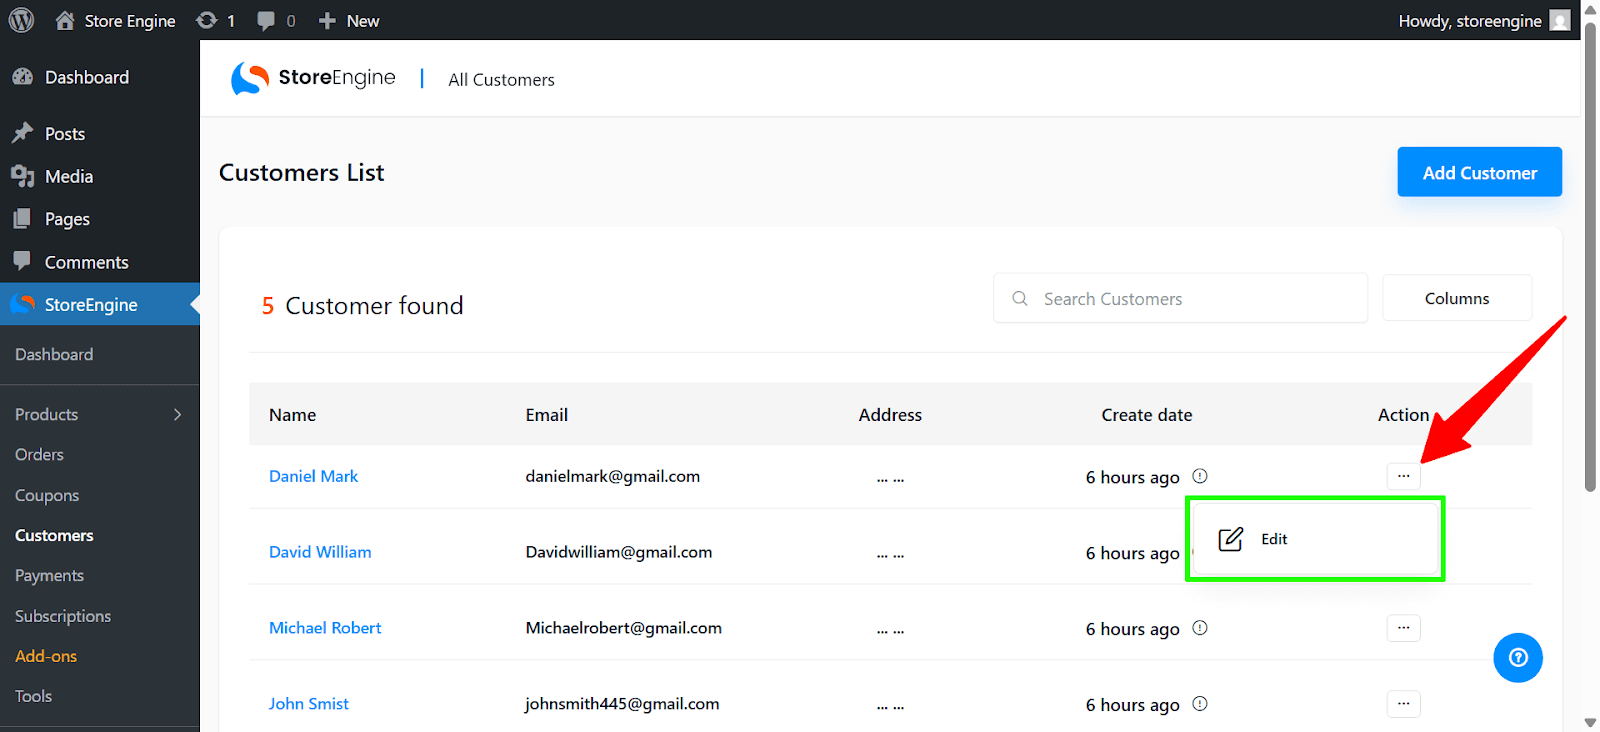1600x732 pixels.
Task: Click the Edit pencil icon in popup
Action: [1231, 539]
